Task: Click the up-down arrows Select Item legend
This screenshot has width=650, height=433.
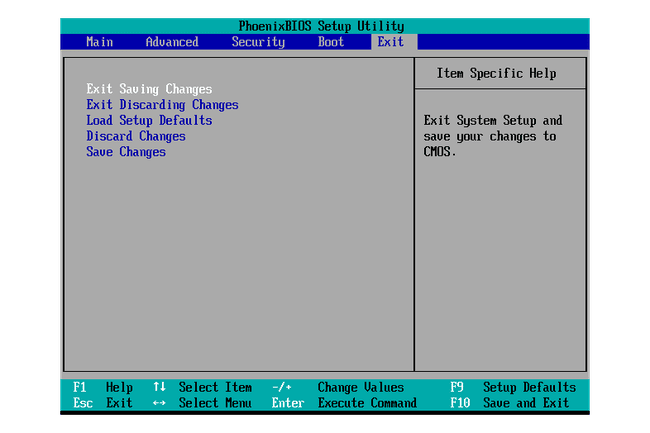Action: tap(202, 387)
